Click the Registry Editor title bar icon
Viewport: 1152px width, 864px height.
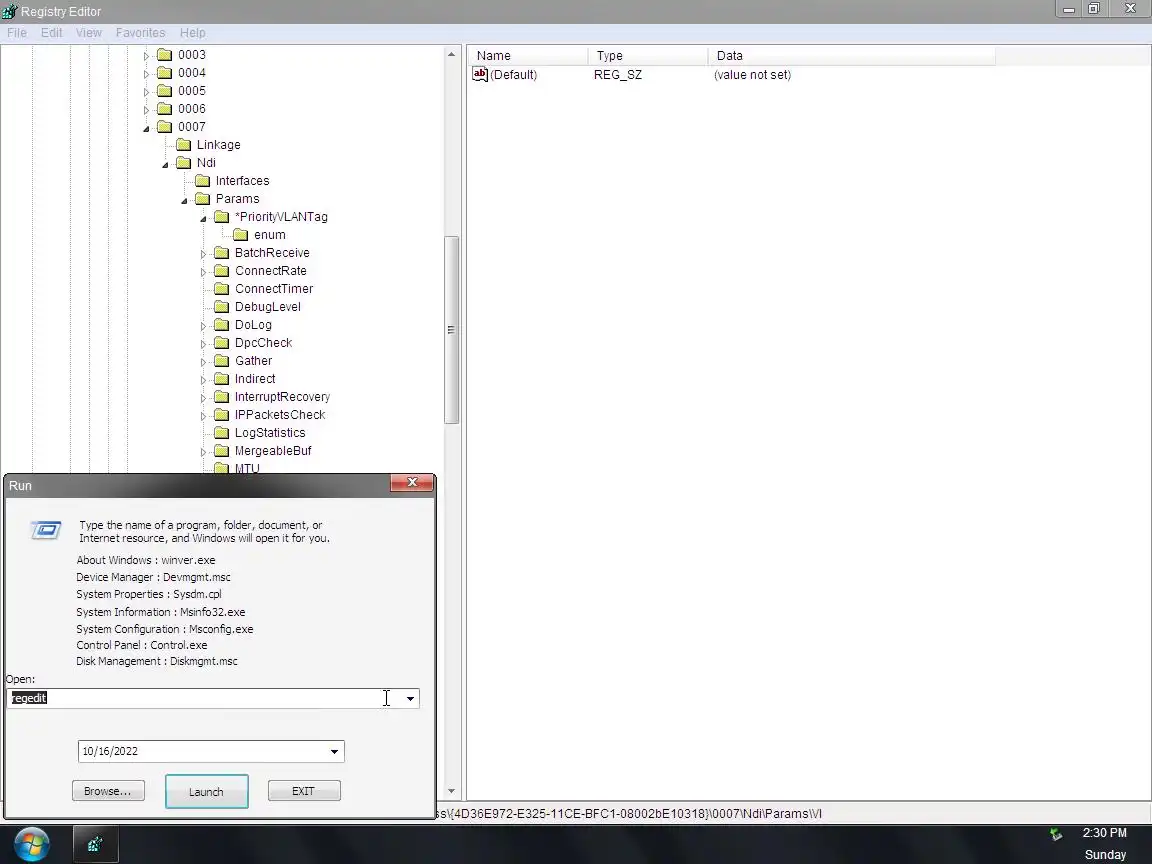pos(10,11)
